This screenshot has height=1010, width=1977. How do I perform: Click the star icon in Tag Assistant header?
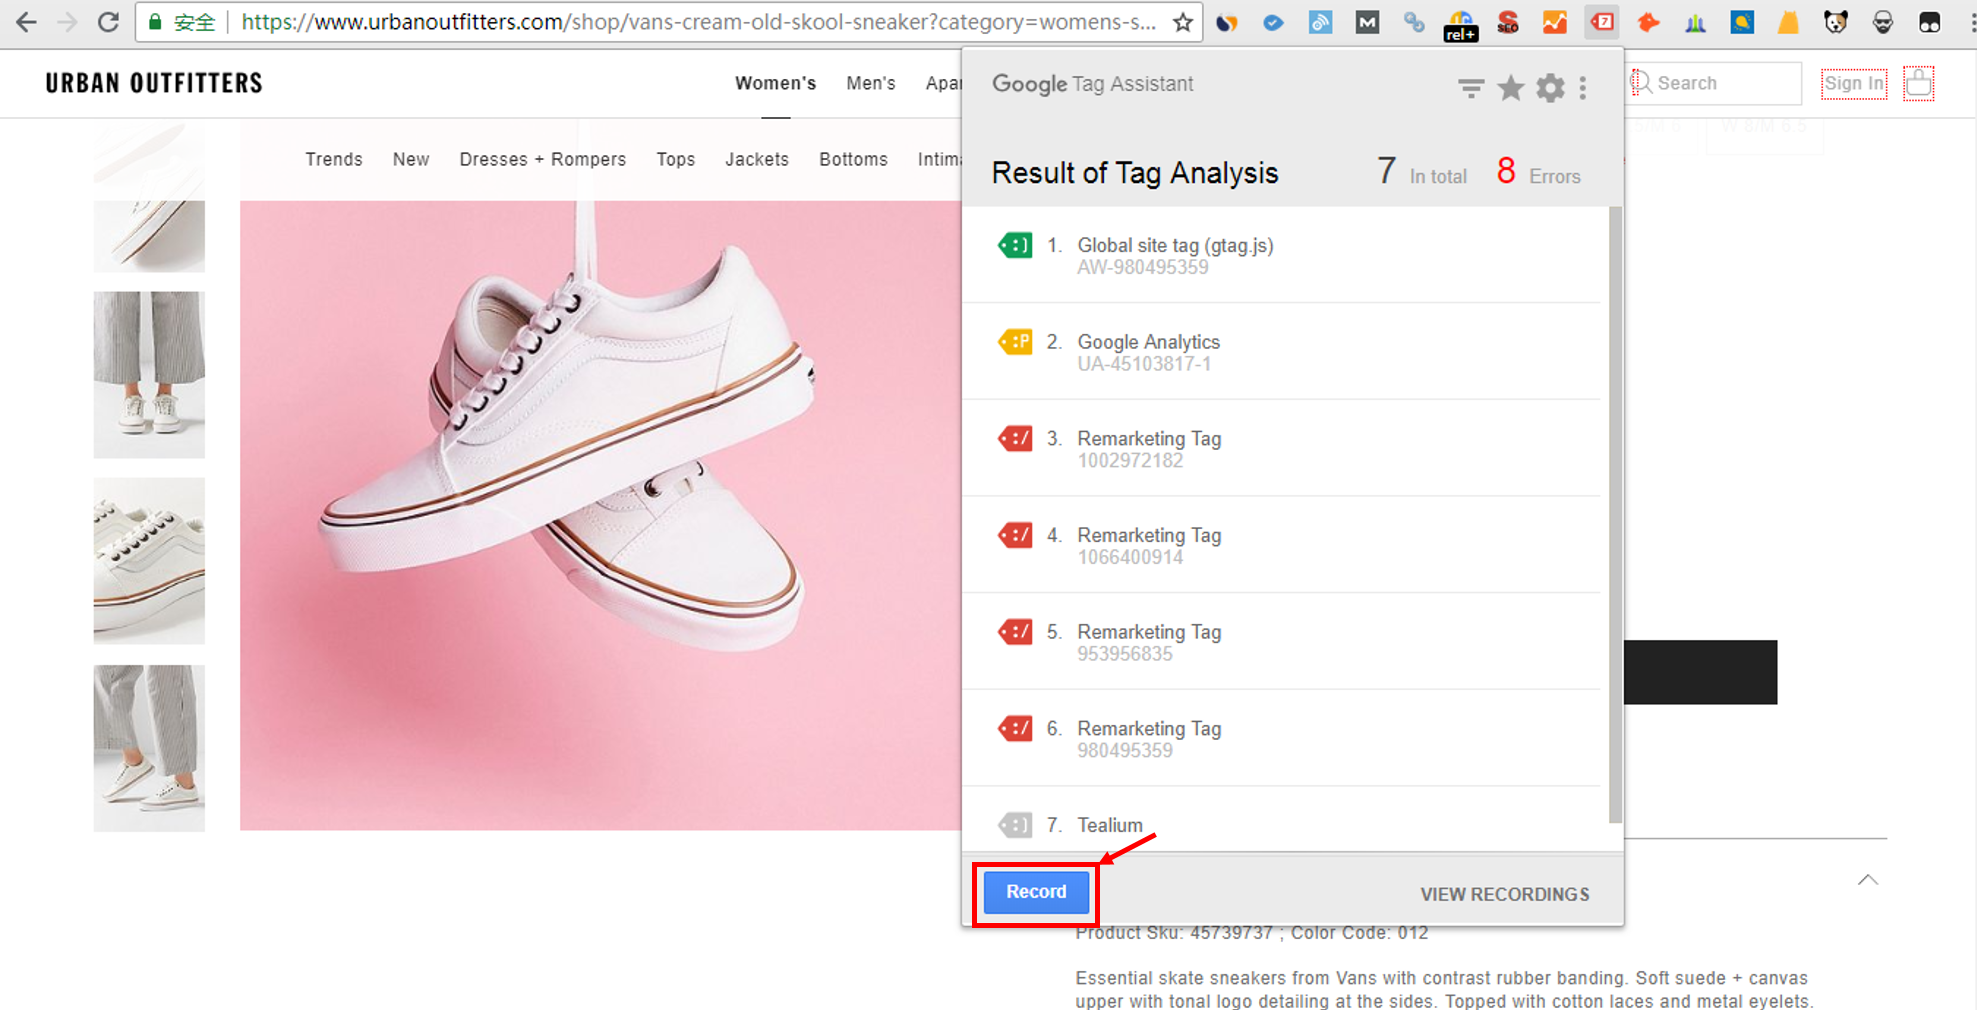[1510, 88]
